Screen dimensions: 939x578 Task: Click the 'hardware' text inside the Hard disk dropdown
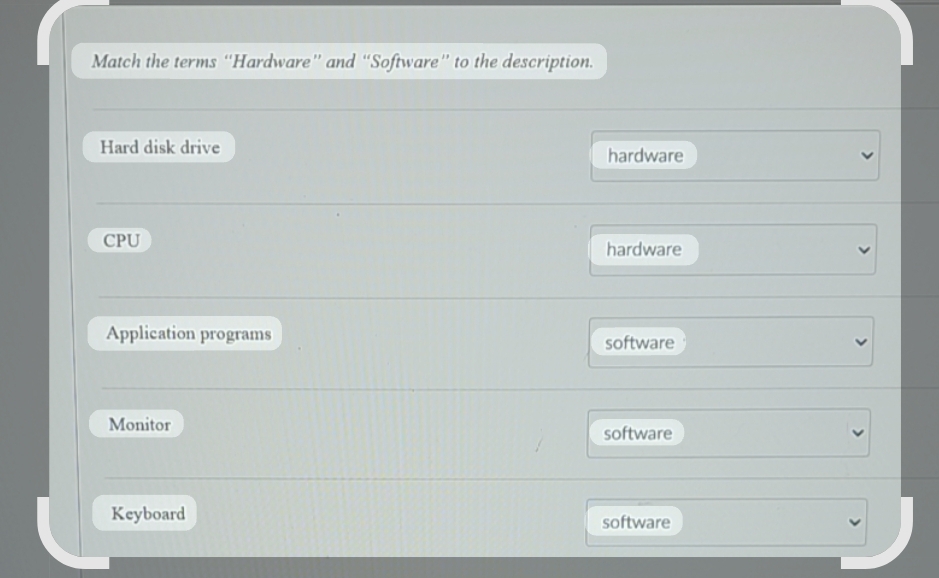click(644, 156)
